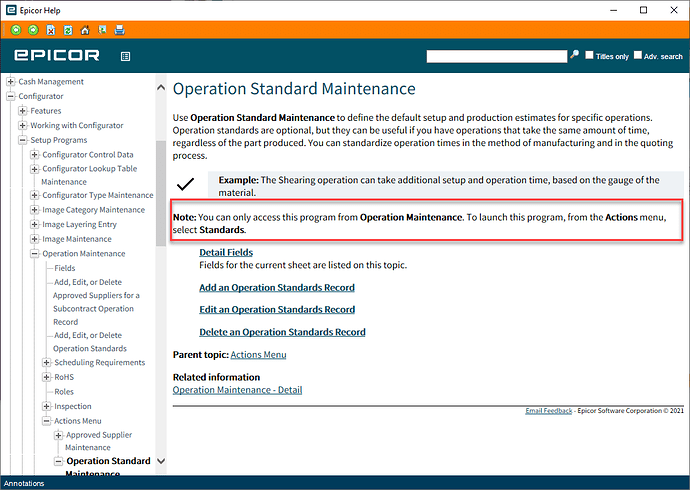Open Add, Edit, or Delete Approved Suppliers topic
The width and height of the screenshot is (690, 490).
pyautogui.click(x=96, y=302)
